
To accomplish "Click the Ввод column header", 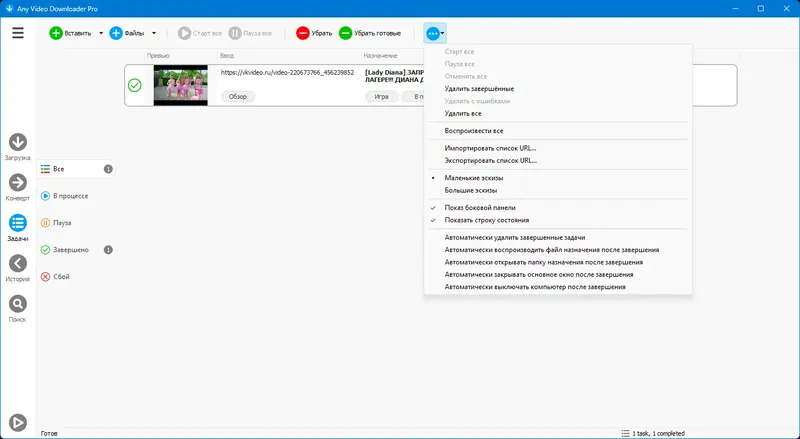I will [227, 56].
